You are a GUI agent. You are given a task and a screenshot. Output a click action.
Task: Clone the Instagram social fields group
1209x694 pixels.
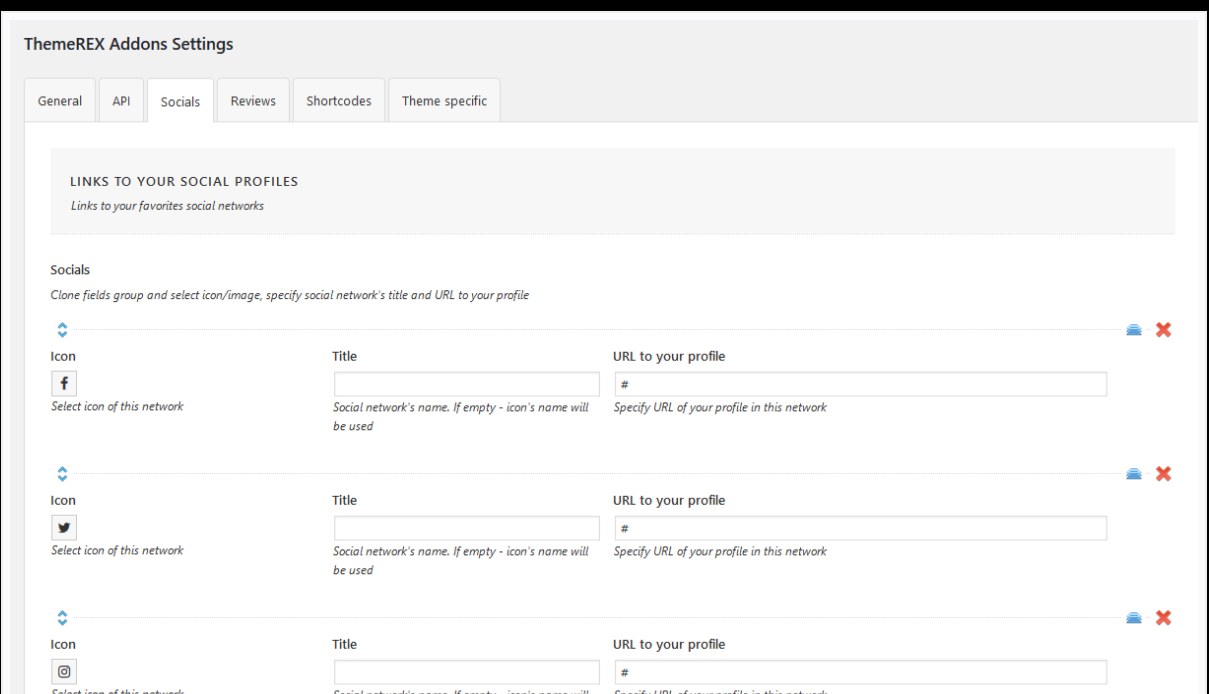click(x=1134, y=618)
